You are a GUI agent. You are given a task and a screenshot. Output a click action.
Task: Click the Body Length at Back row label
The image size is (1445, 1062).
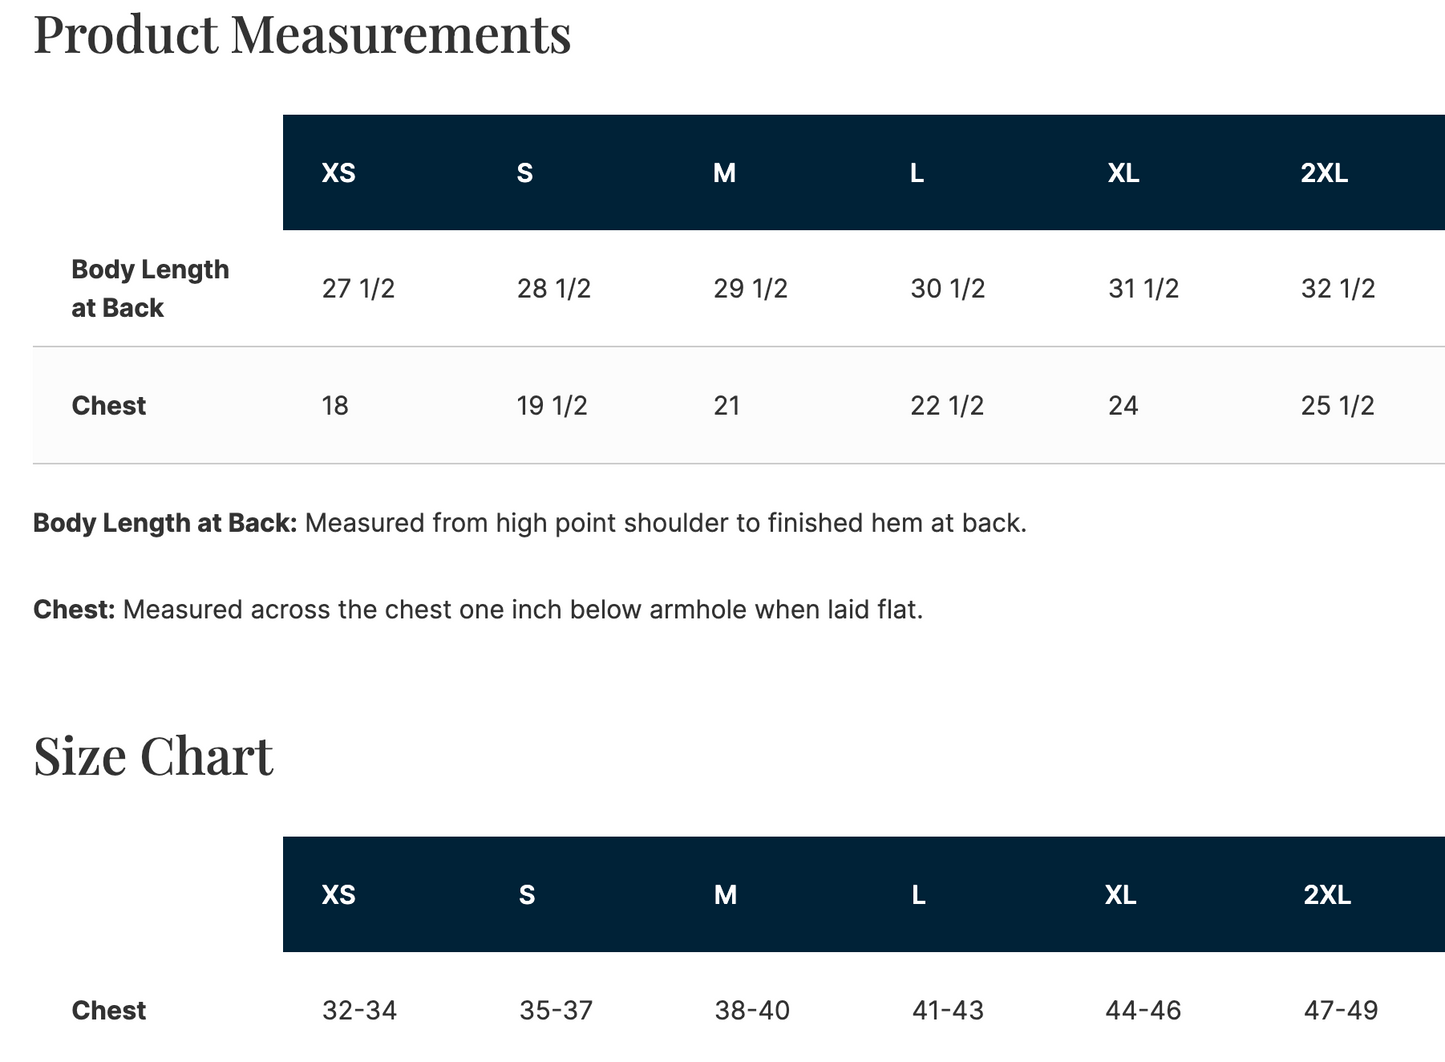[x=150, y=289]
